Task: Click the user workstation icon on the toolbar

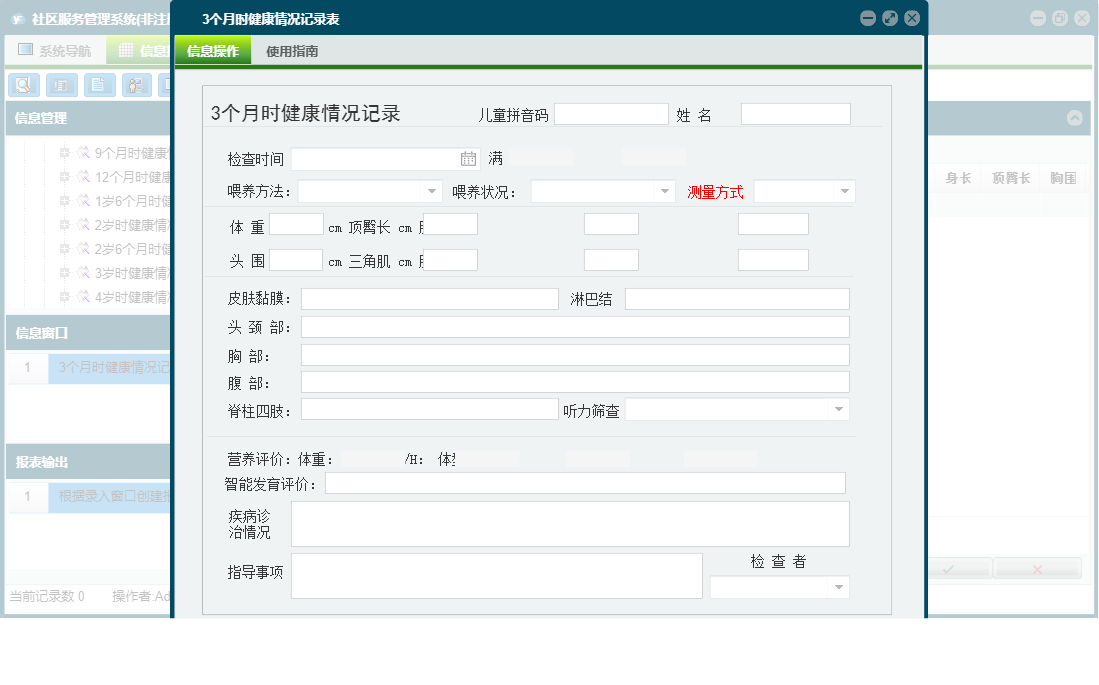Action: pos(134,85)
